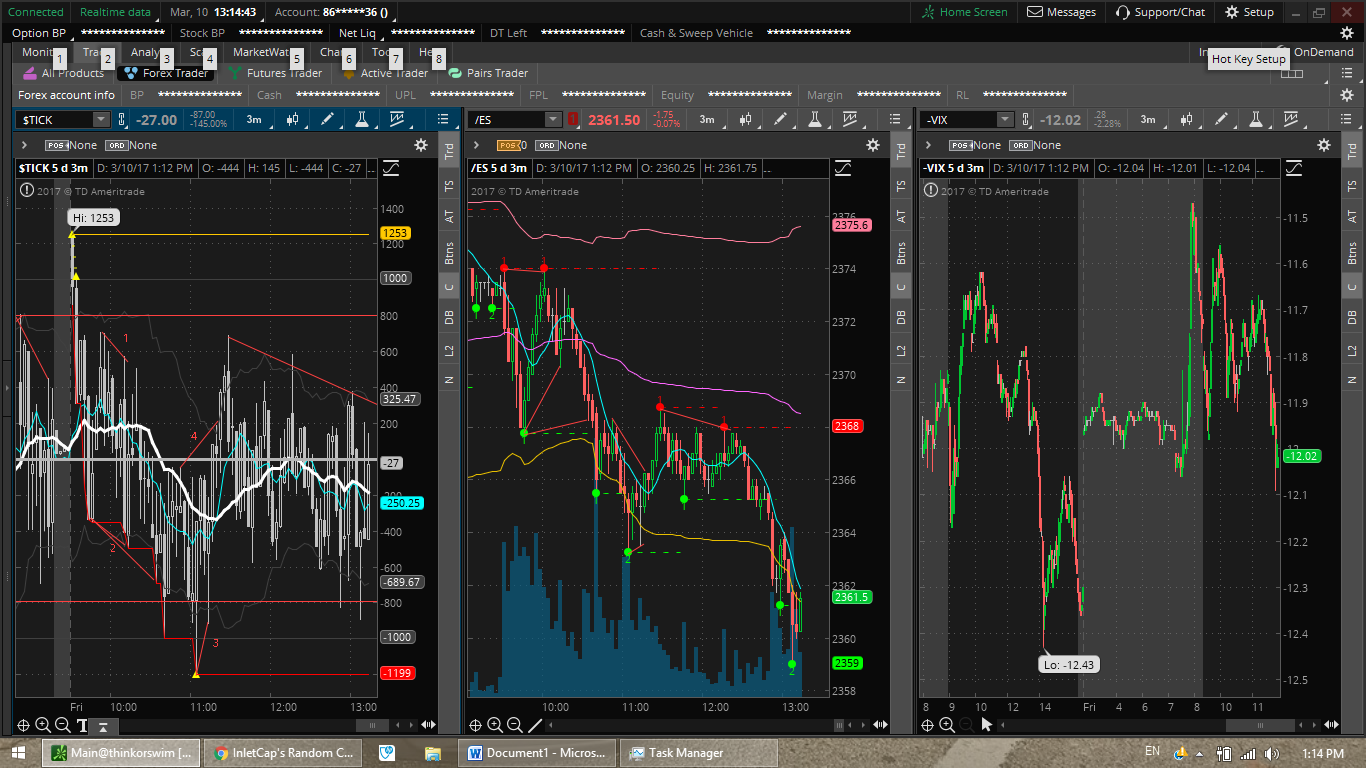Open the chart grid layout selector

1292,73
